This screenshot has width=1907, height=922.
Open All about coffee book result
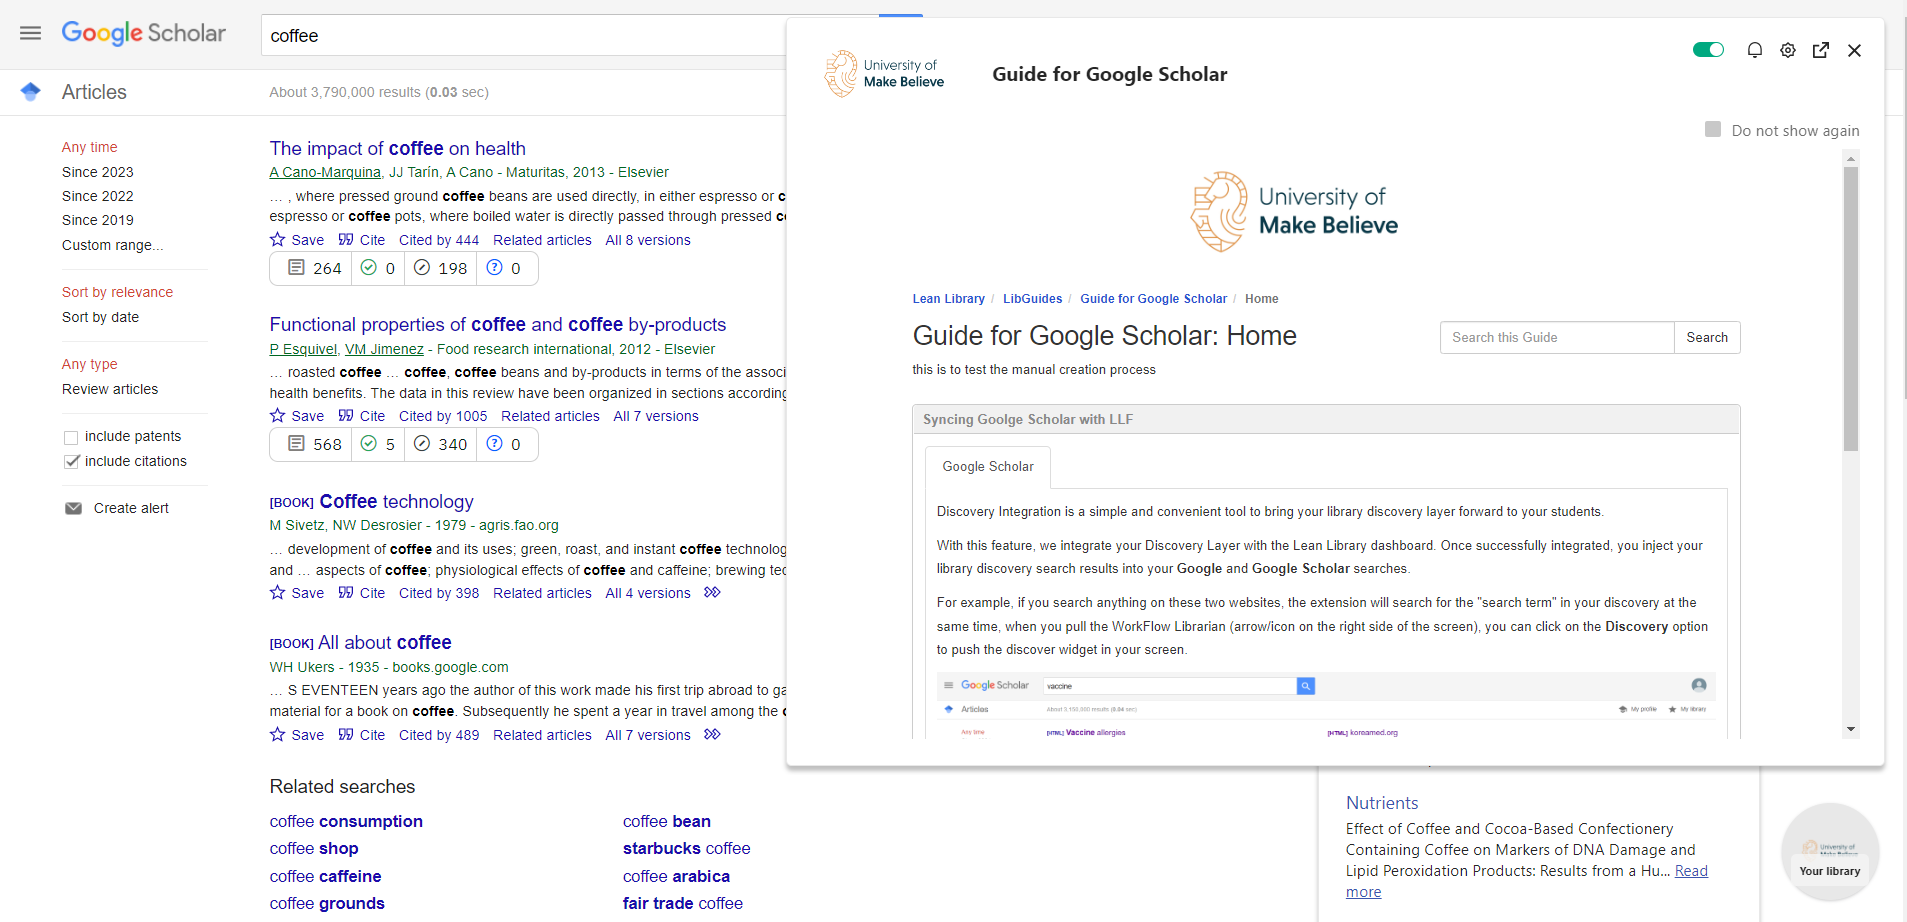tap(385, 642)
